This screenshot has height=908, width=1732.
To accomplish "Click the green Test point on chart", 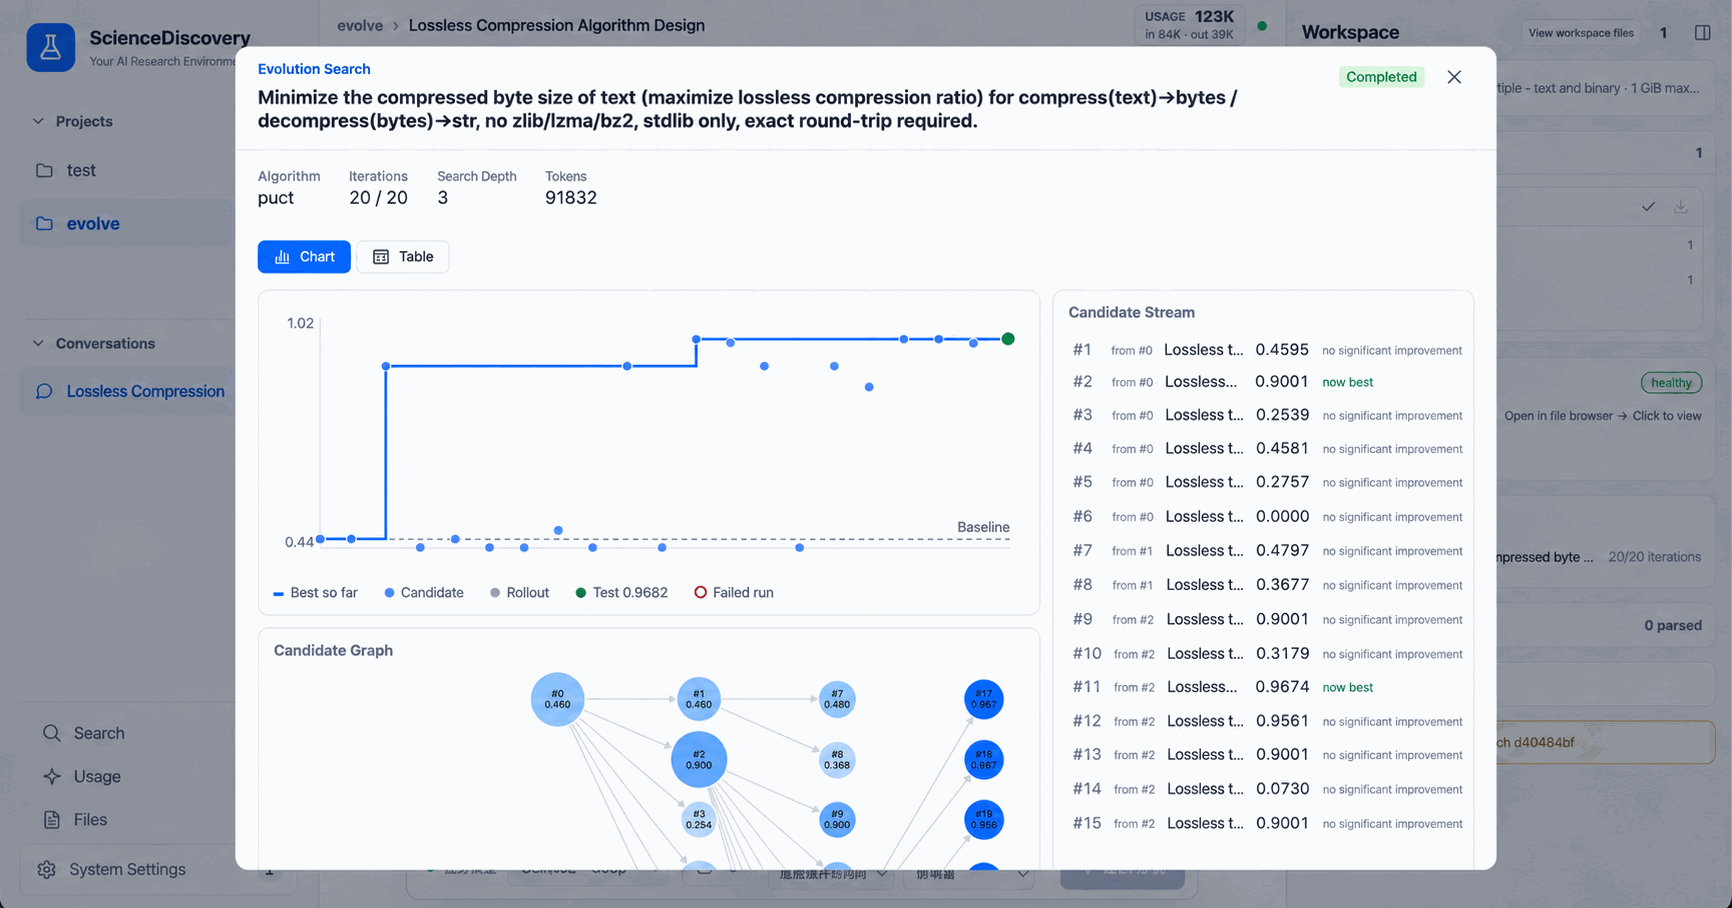I will (x=1008, y=339).
